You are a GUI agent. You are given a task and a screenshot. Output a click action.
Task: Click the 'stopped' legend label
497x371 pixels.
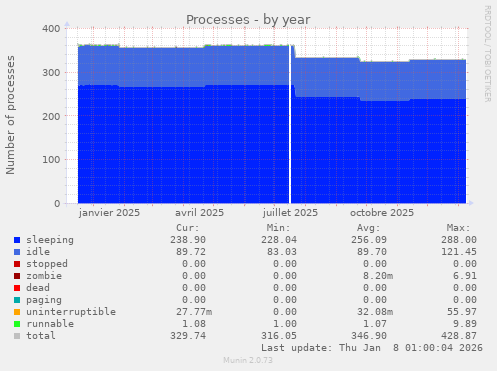coord(47,264)
